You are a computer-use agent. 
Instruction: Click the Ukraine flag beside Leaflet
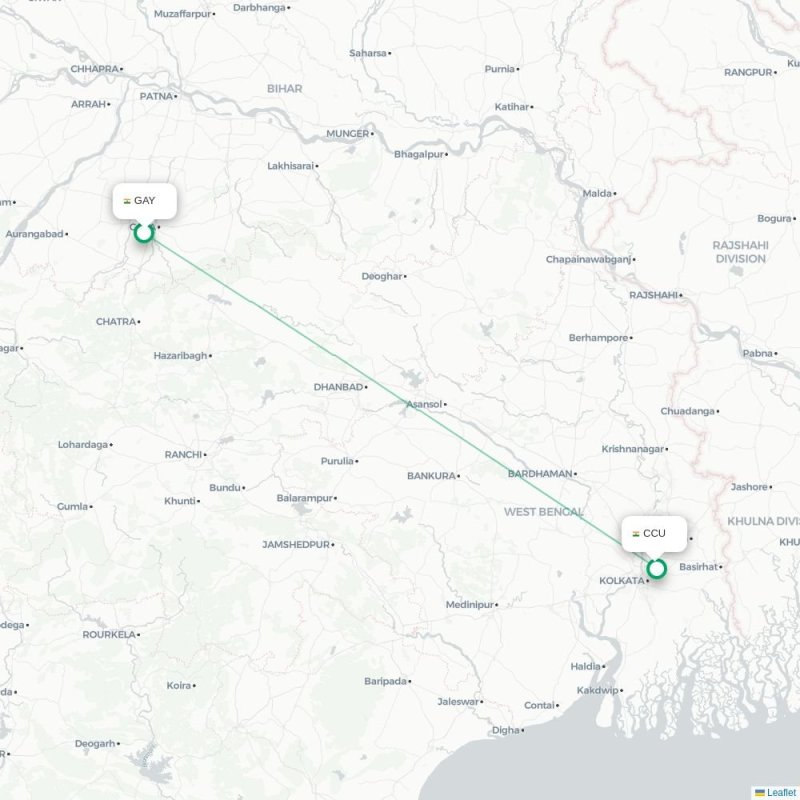[x=760, y=792]
